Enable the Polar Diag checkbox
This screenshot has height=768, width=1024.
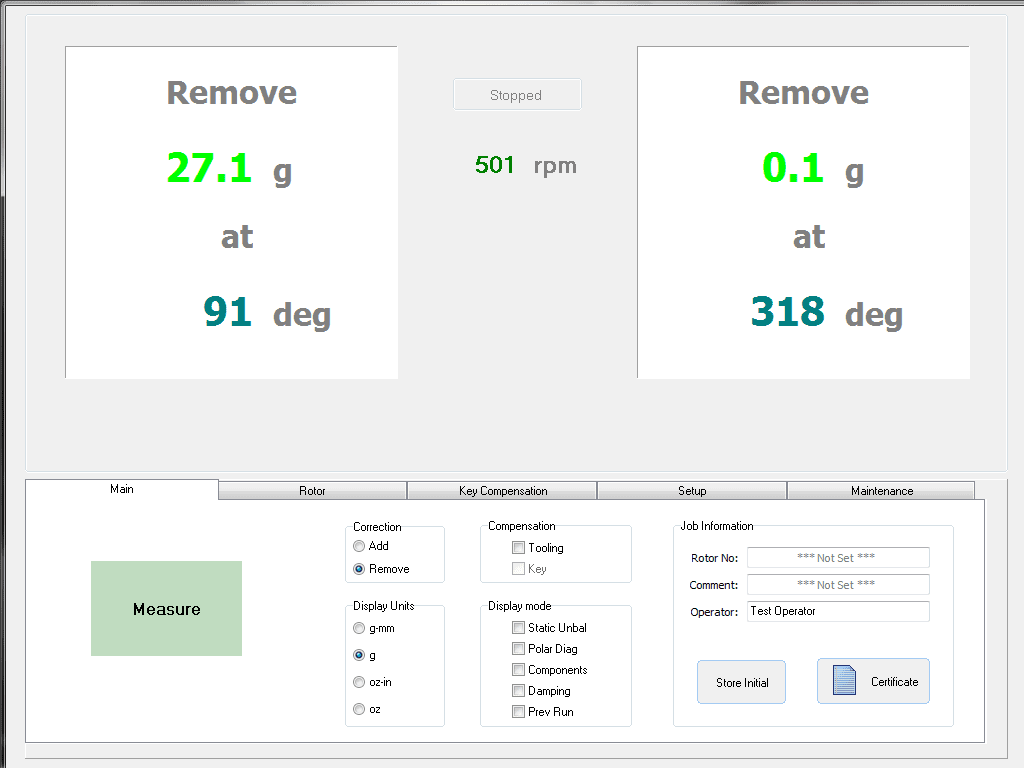click(x=518, y=649)
